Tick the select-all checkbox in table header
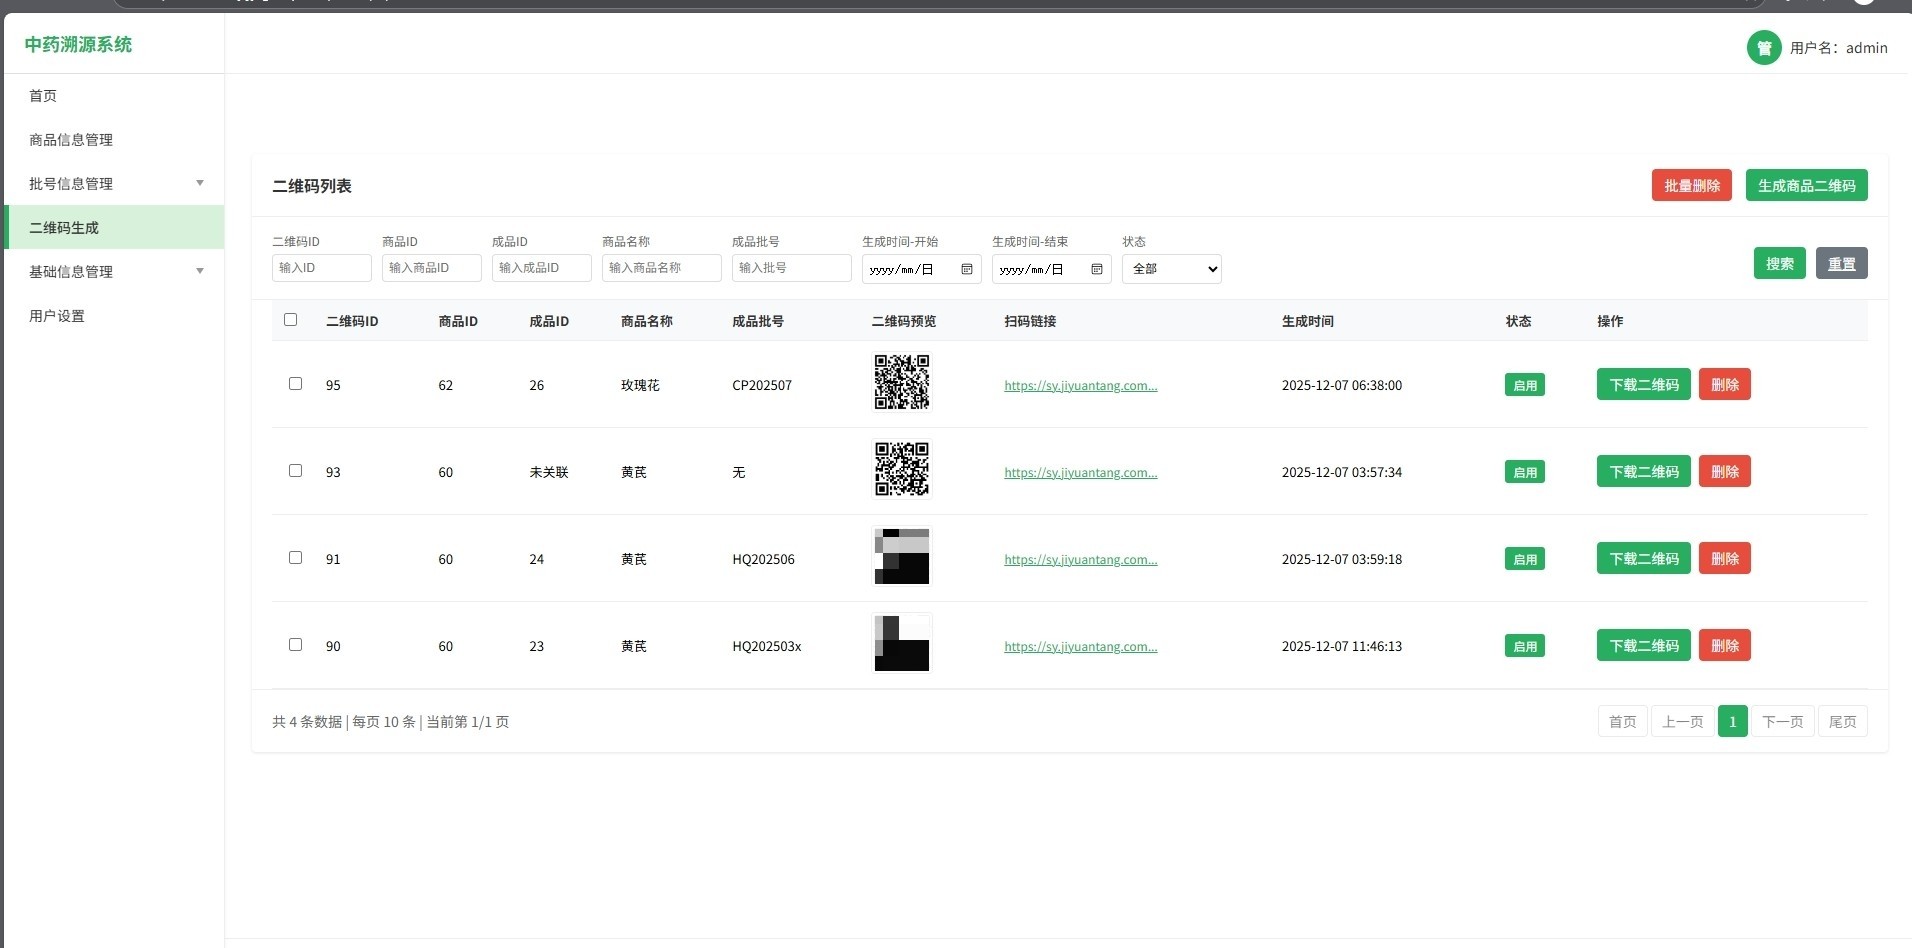Screen dimensions: 1912x948 coord(291,320)
